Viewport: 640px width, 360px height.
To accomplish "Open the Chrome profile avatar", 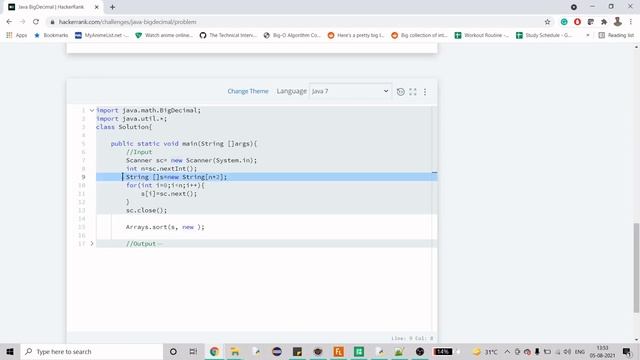I will pos(618,22).
